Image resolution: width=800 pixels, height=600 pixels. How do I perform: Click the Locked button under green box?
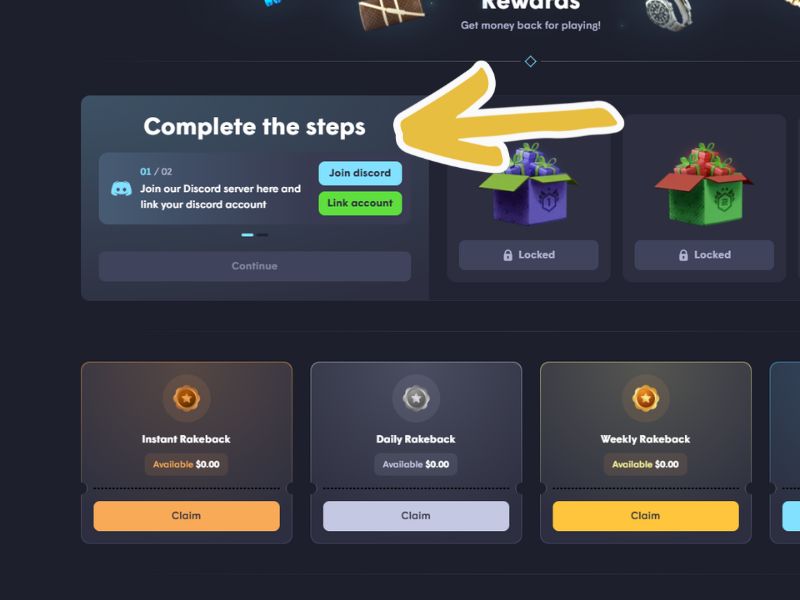pyautogui.click(x=704, y=255)
